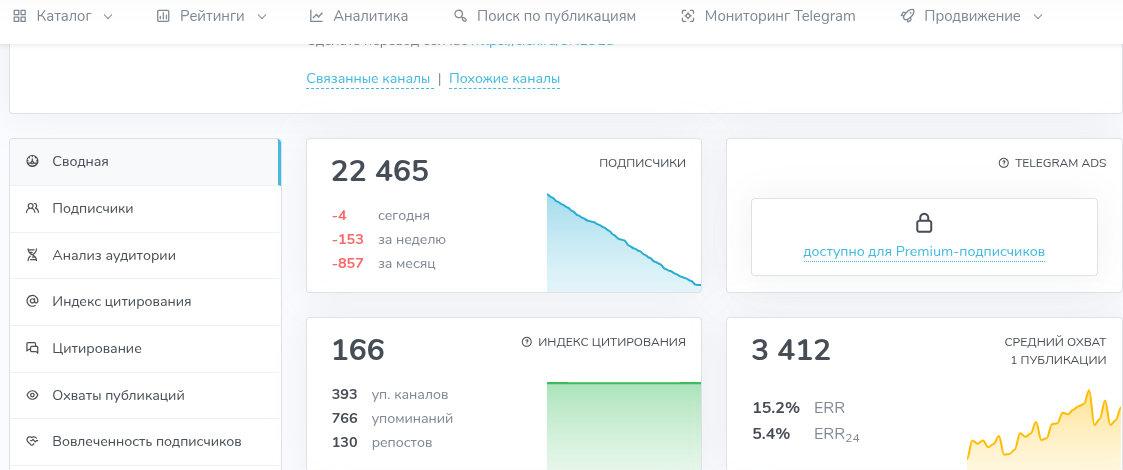Click the -4 сегодня value
This screenshot has width=1123, height=470.
pyautogui.click(x=339, y=215)
